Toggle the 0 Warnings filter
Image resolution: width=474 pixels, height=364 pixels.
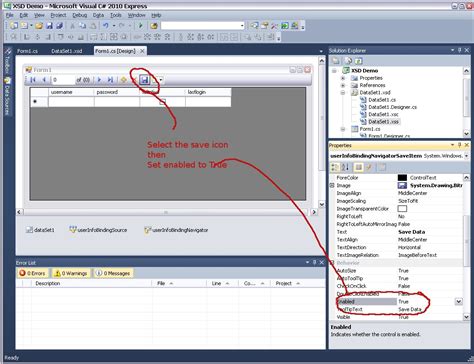click(x=71, y=273)
